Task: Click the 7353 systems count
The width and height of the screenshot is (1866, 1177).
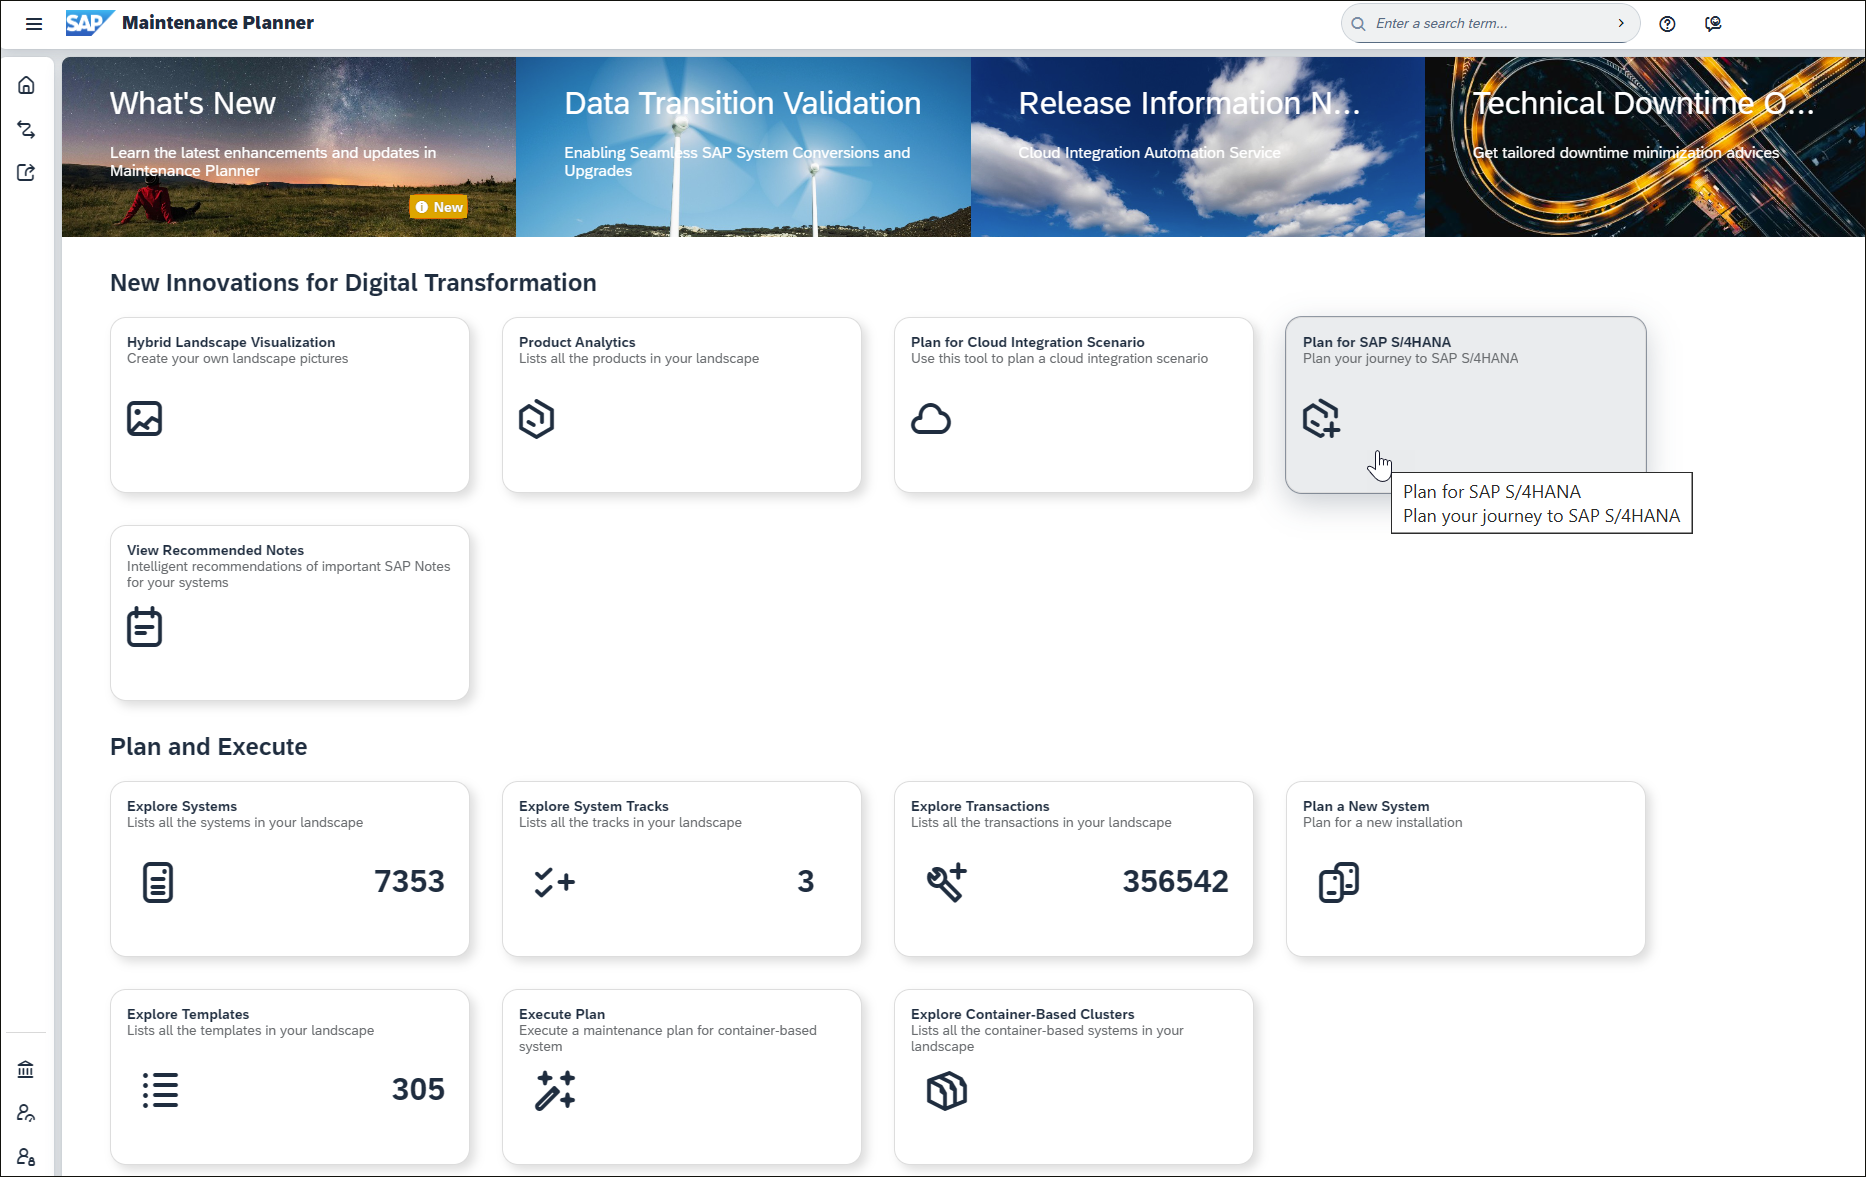Action: click(409, 881)
